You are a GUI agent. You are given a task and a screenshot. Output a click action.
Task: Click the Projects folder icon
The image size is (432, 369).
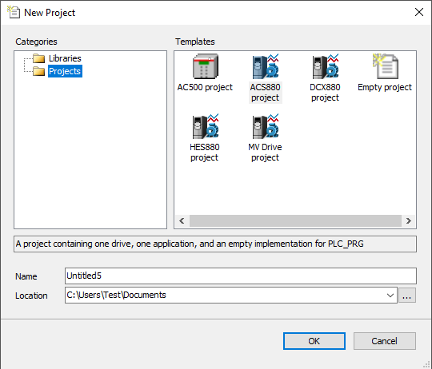point(39,71)
